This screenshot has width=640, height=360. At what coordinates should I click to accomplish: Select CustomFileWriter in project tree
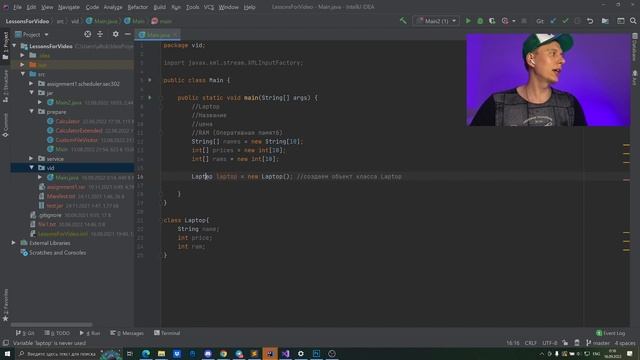tap(76, 140)
